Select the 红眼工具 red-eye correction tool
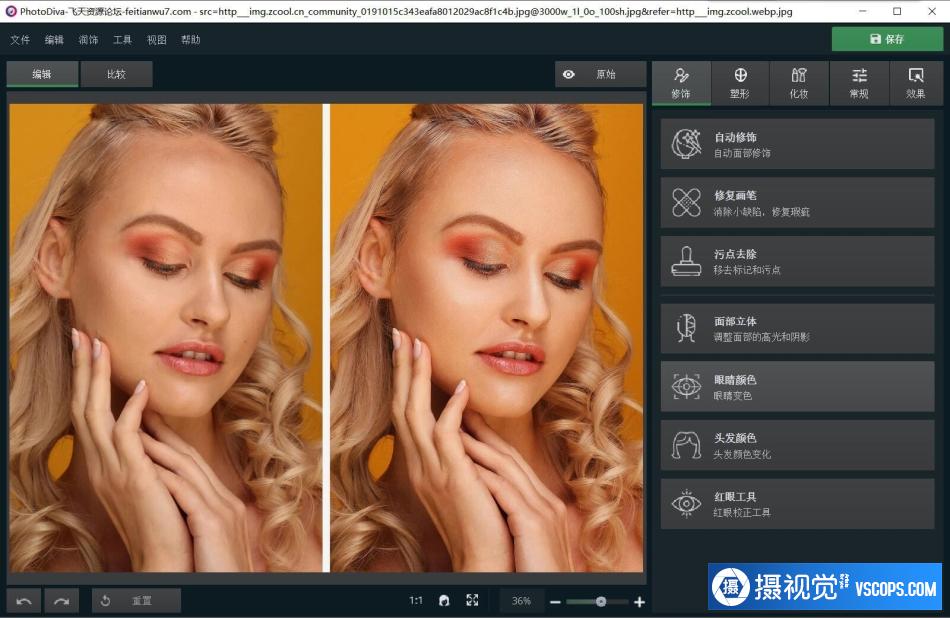This screenshot has width=950, height=618. click(x=797, y=504)
